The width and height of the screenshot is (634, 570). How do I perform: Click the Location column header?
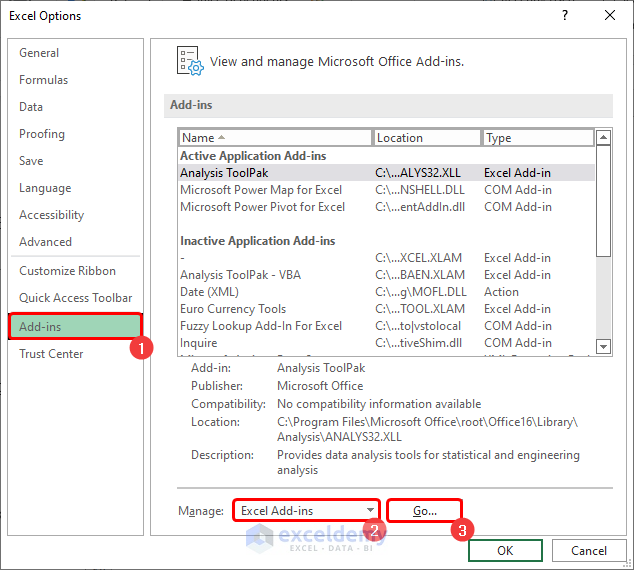(x=427, y=138)
